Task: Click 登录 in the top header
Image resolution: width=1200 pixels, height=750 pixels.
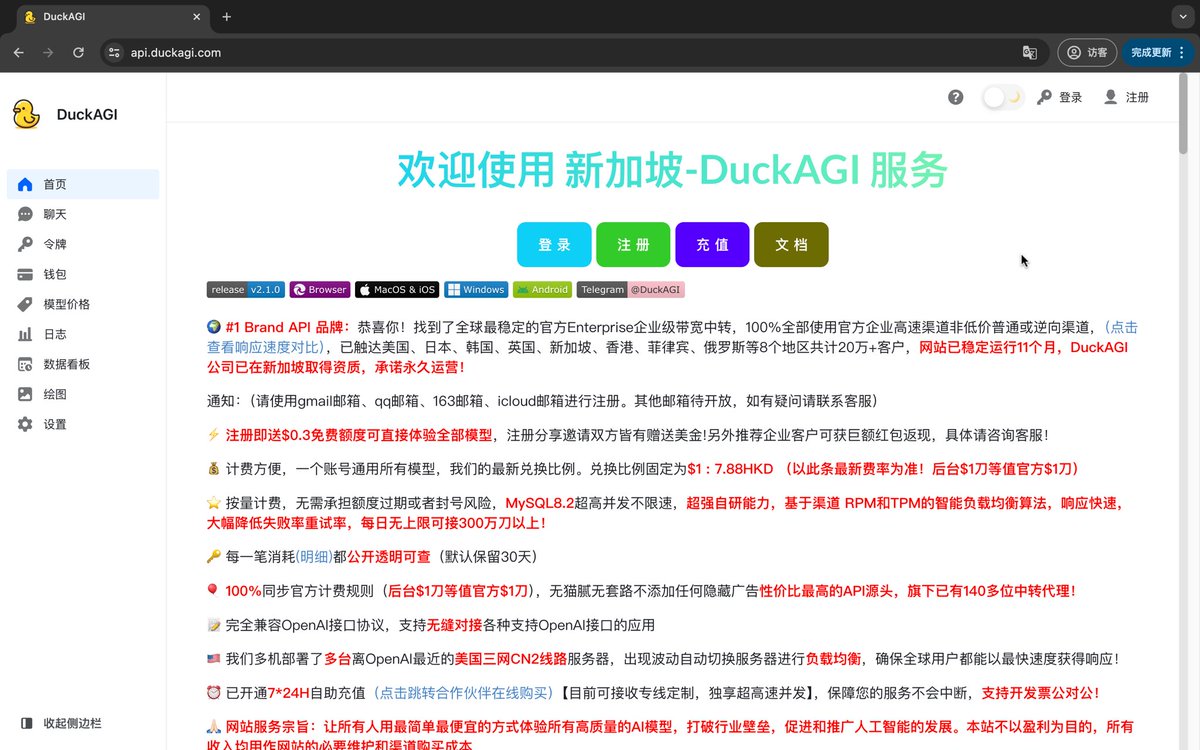Action: click(1060, 97)
